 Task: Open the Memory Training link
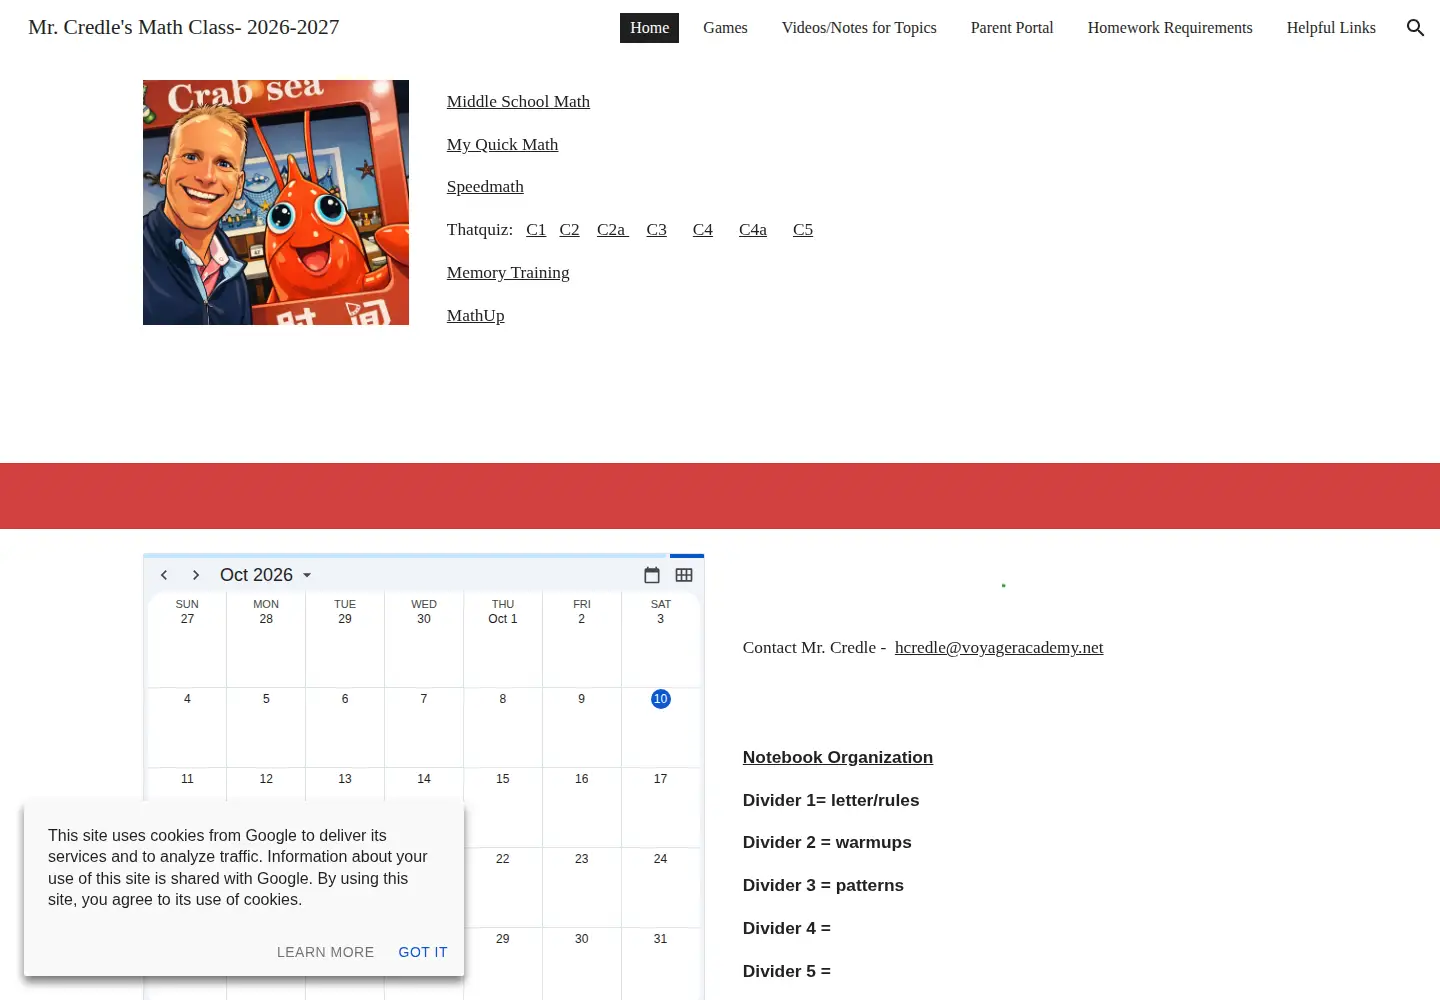coord(508,273)
